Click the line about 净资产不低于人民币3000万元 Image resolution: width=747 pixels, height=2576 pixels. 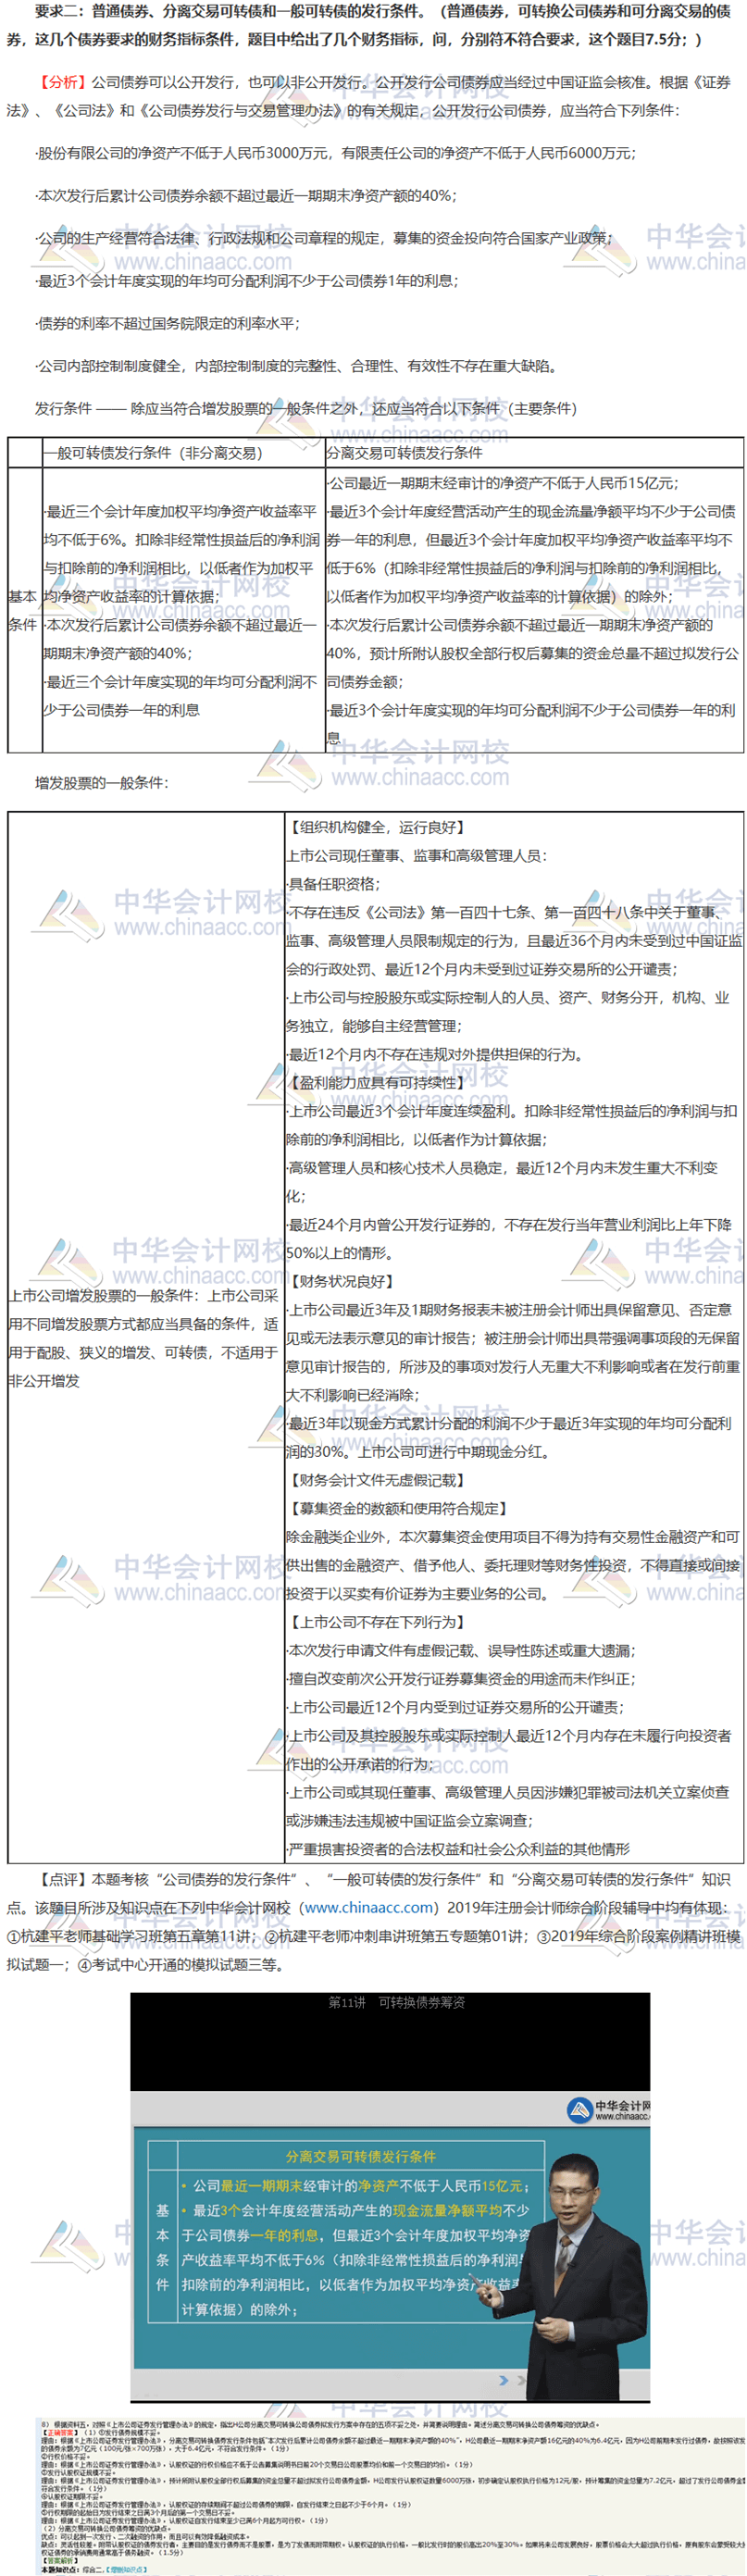coord(335,153)
